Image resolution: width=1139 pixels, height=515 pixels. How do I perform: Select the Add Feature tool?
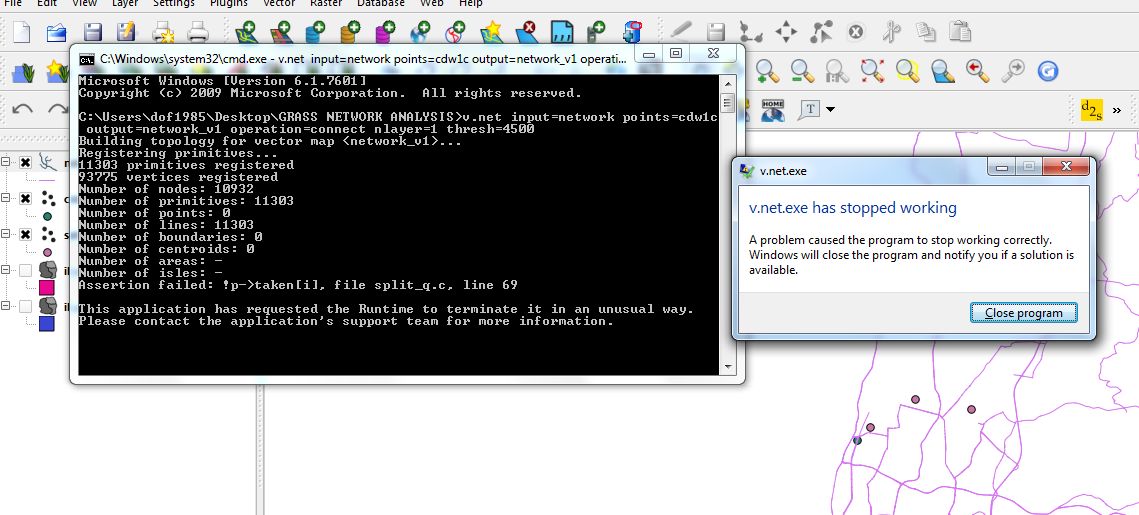pos(750,32)
